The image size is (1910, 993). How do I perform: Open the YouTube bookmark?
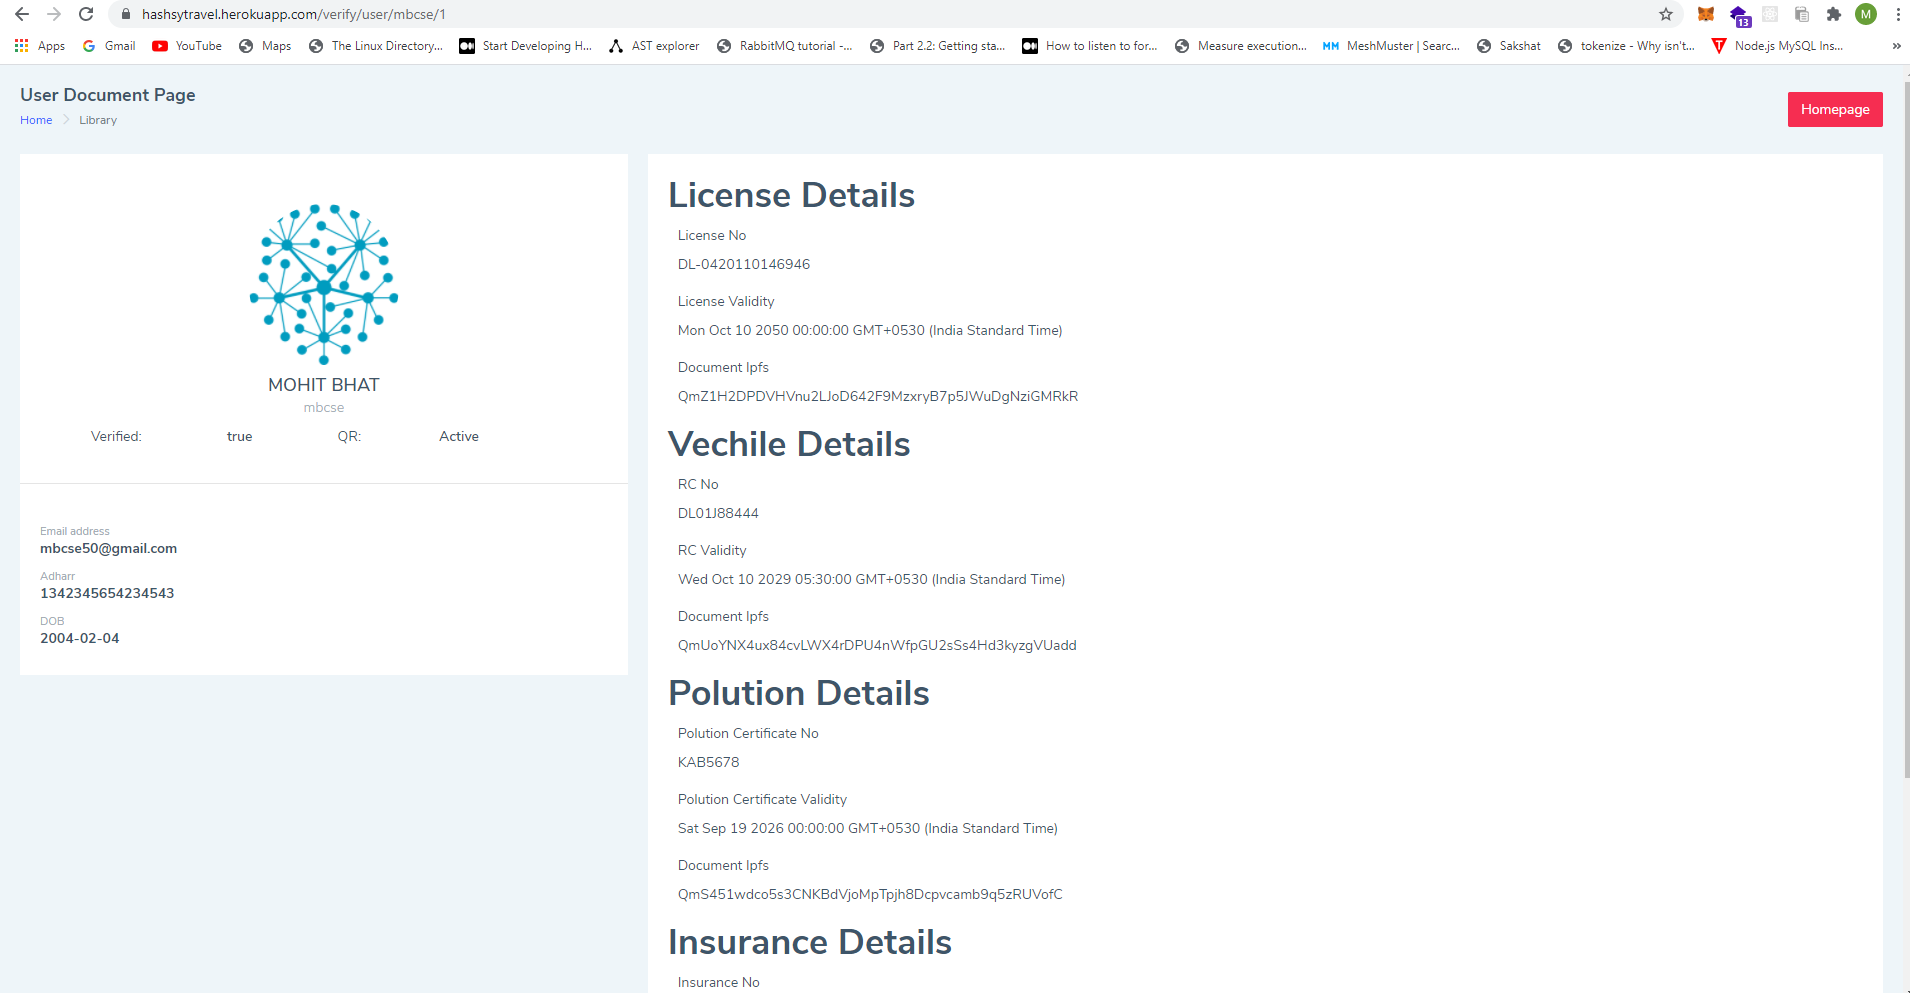187,46
